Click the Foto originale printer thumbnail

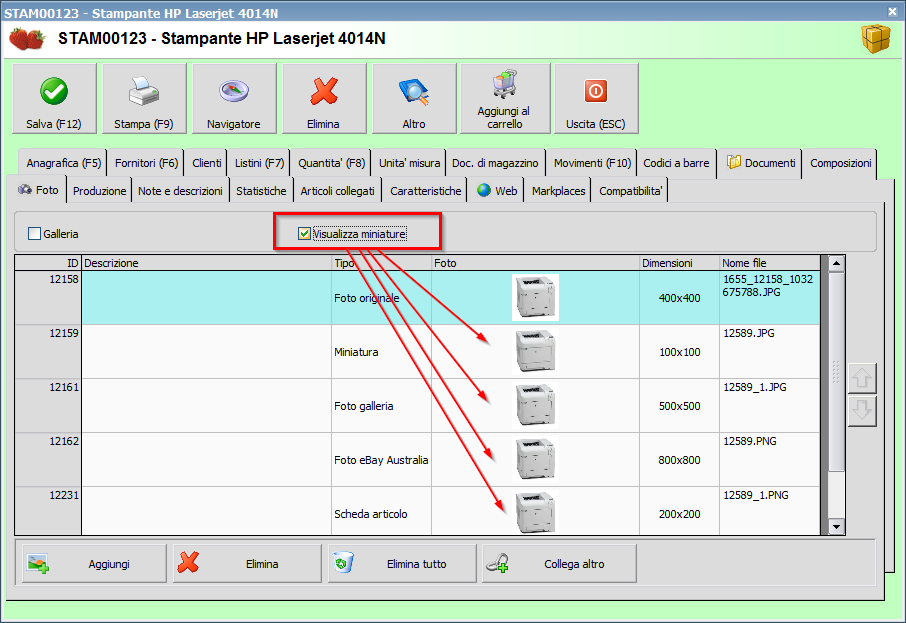click(535, 297)
